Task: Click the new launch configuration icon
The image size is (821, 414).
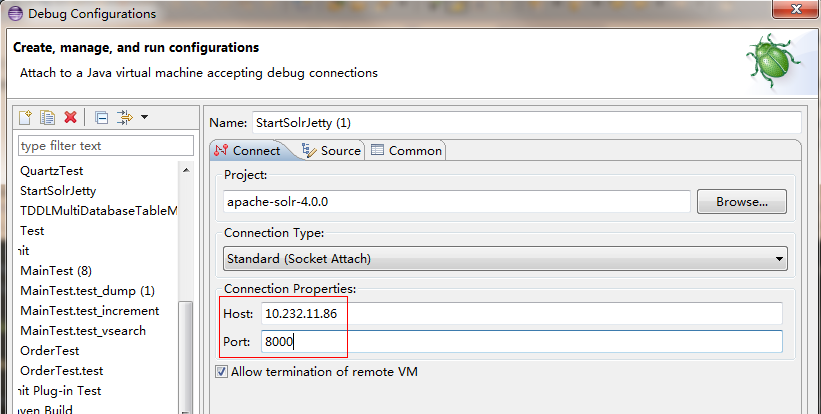Action: (x=27, y=117)
